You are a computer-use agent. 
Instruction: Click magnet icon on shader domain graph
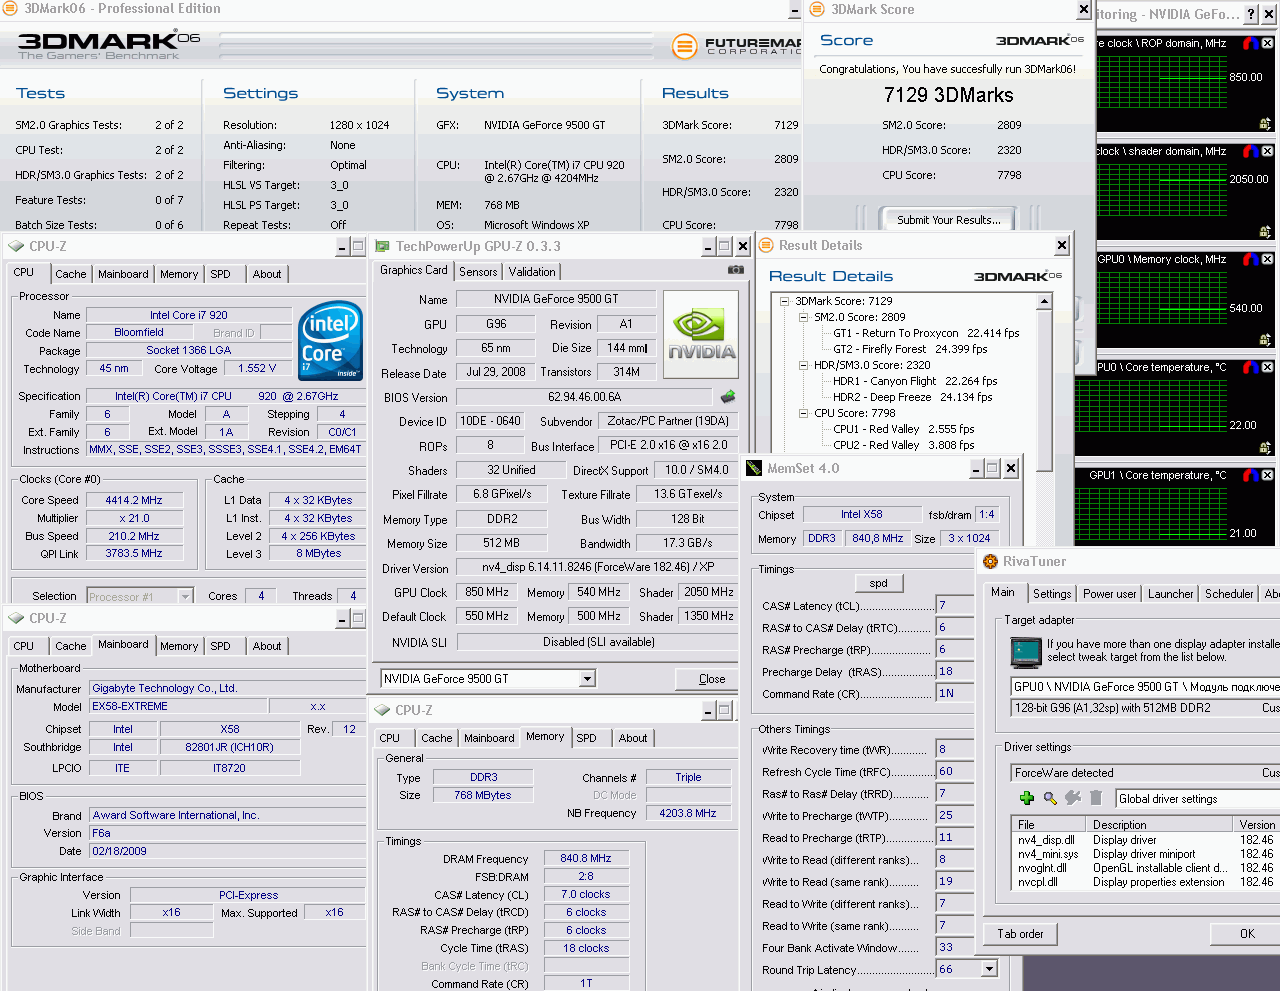coord(1251,151)
